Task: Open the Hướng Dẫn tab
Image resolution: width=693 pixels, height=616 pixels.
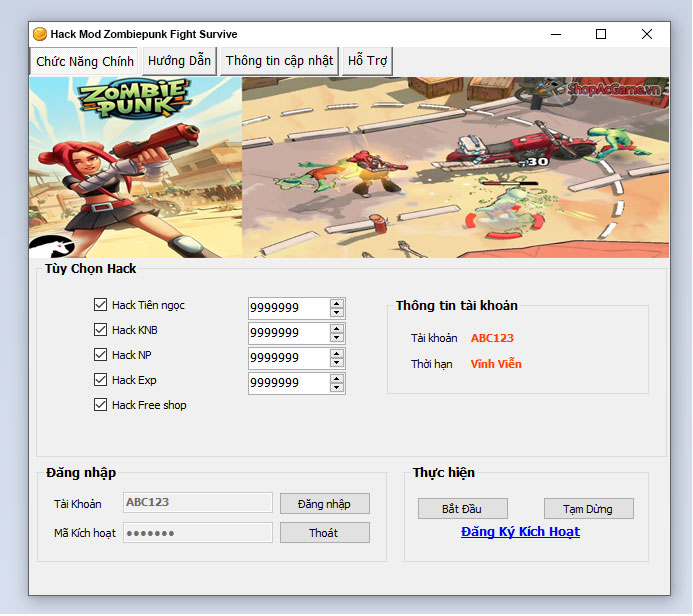Action: [x=179, y=61]
